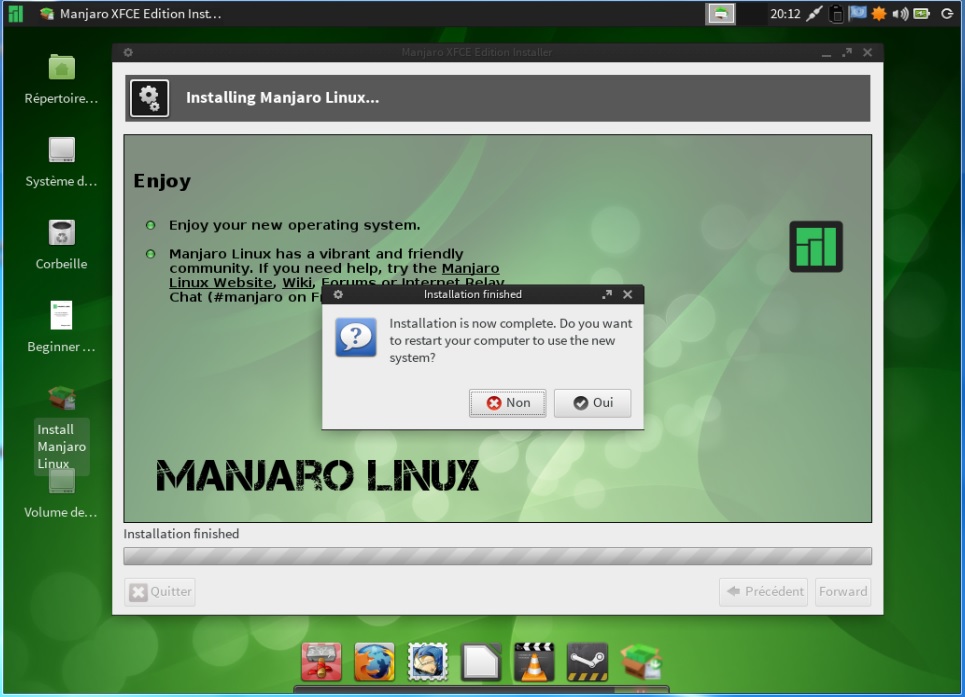Open the Manjaro Linux Website link

(334, 276)
